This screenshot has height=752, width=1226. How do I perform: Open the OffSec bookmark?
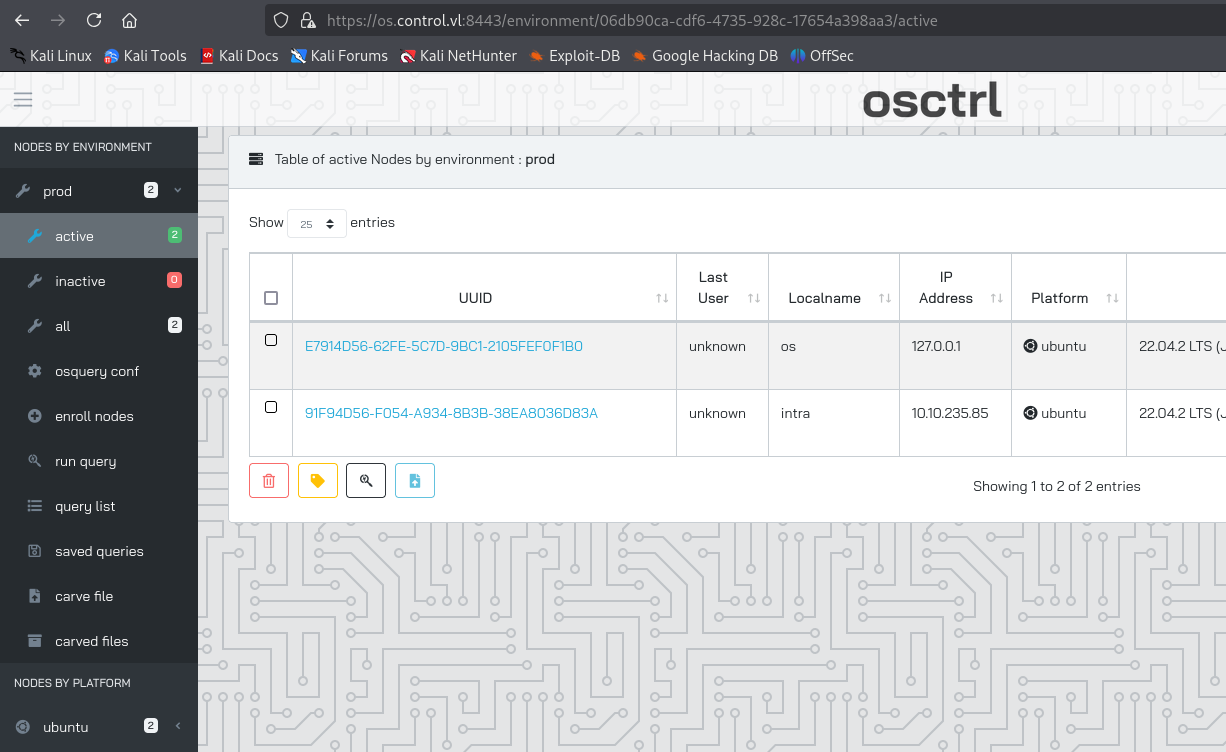click(x=822, y=56)
